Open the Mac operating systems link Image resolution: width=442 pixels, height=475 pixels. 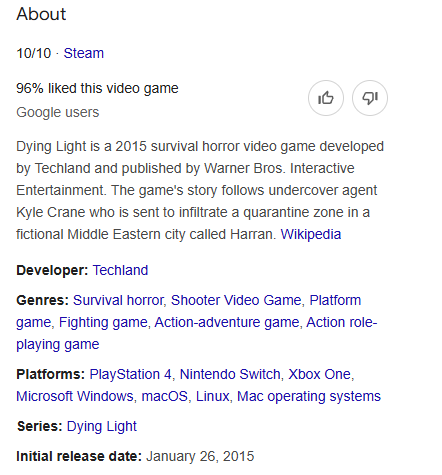(309, 396)
